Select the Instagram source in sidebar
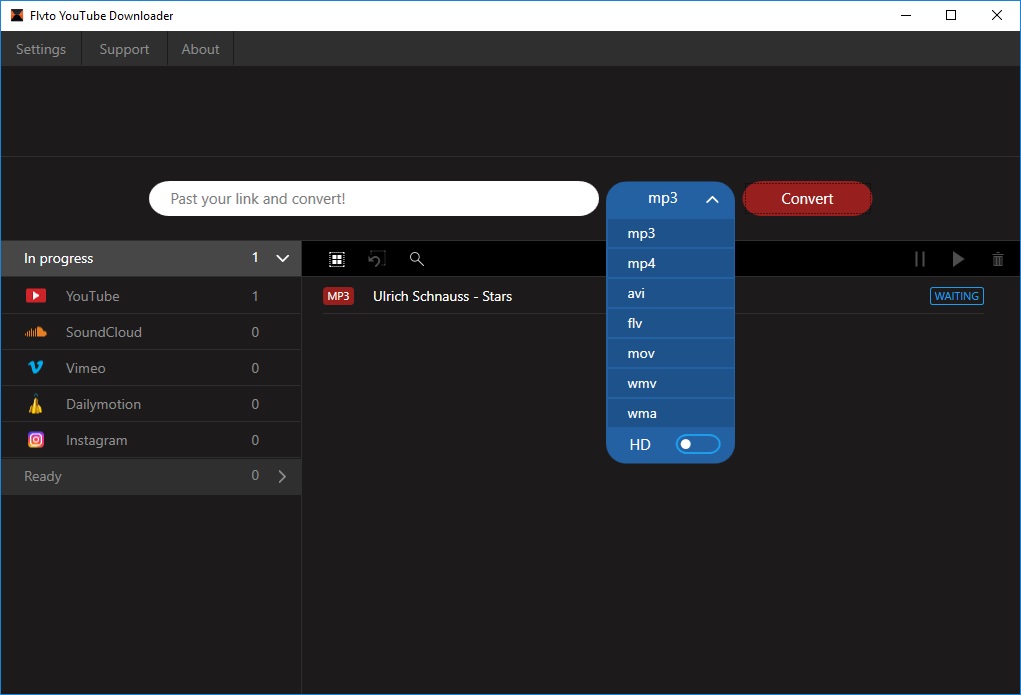The image size is (1021, 695). [x=96, y=440]
